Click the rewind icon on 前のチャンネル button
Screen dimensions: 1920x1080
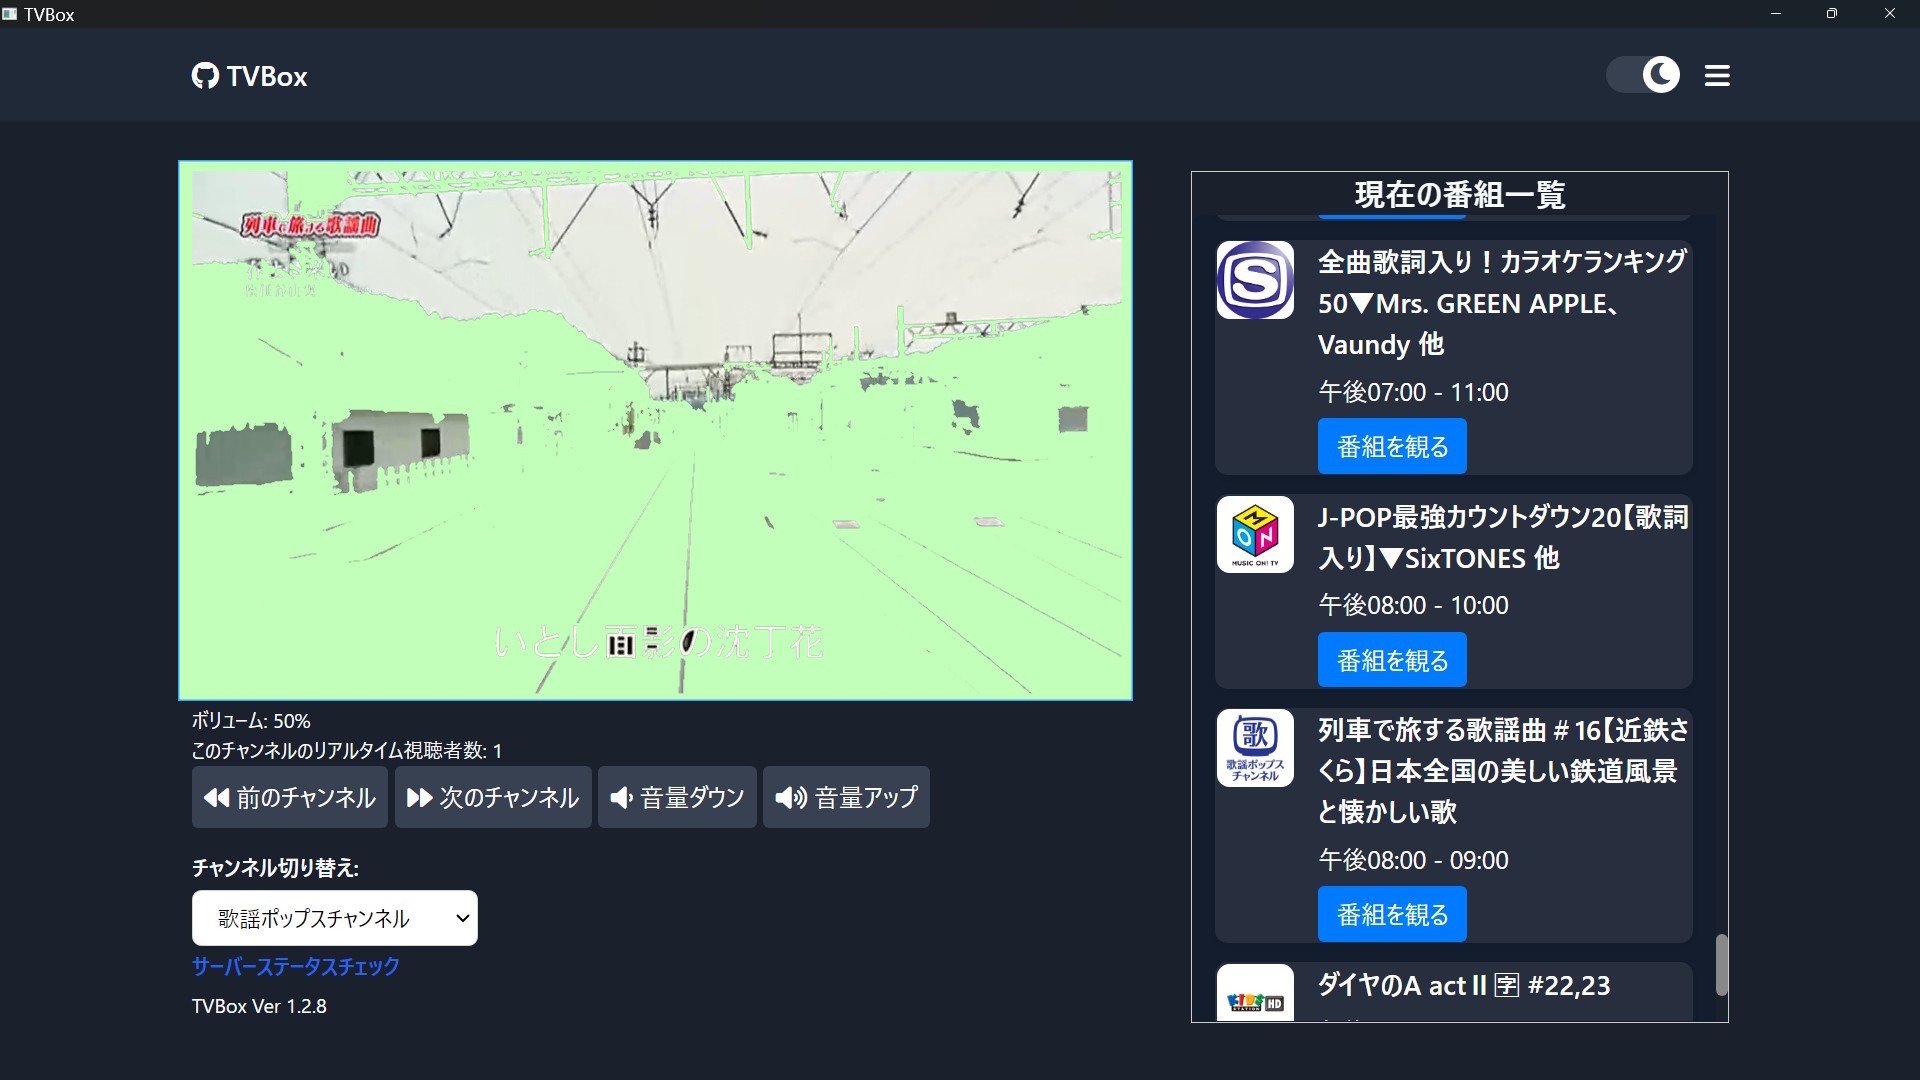tap(215, 797)
